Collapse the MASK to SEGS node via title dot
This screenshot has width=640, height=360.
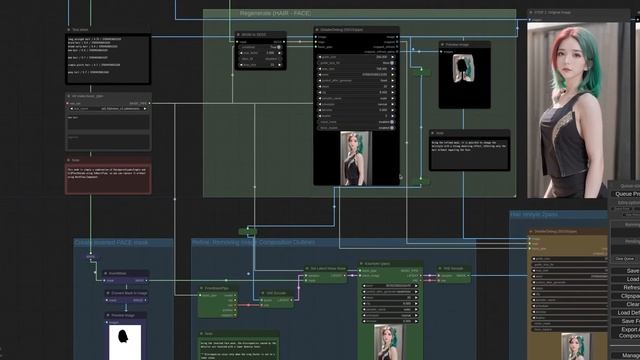pyautogui.click(x=238, y=35)
